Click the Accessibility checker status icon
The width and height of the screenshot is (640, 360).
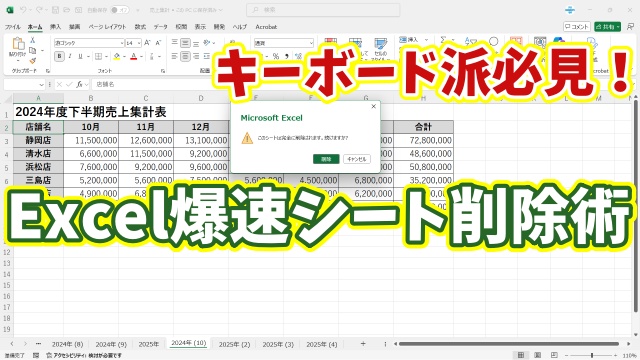[x=49, y=356]
